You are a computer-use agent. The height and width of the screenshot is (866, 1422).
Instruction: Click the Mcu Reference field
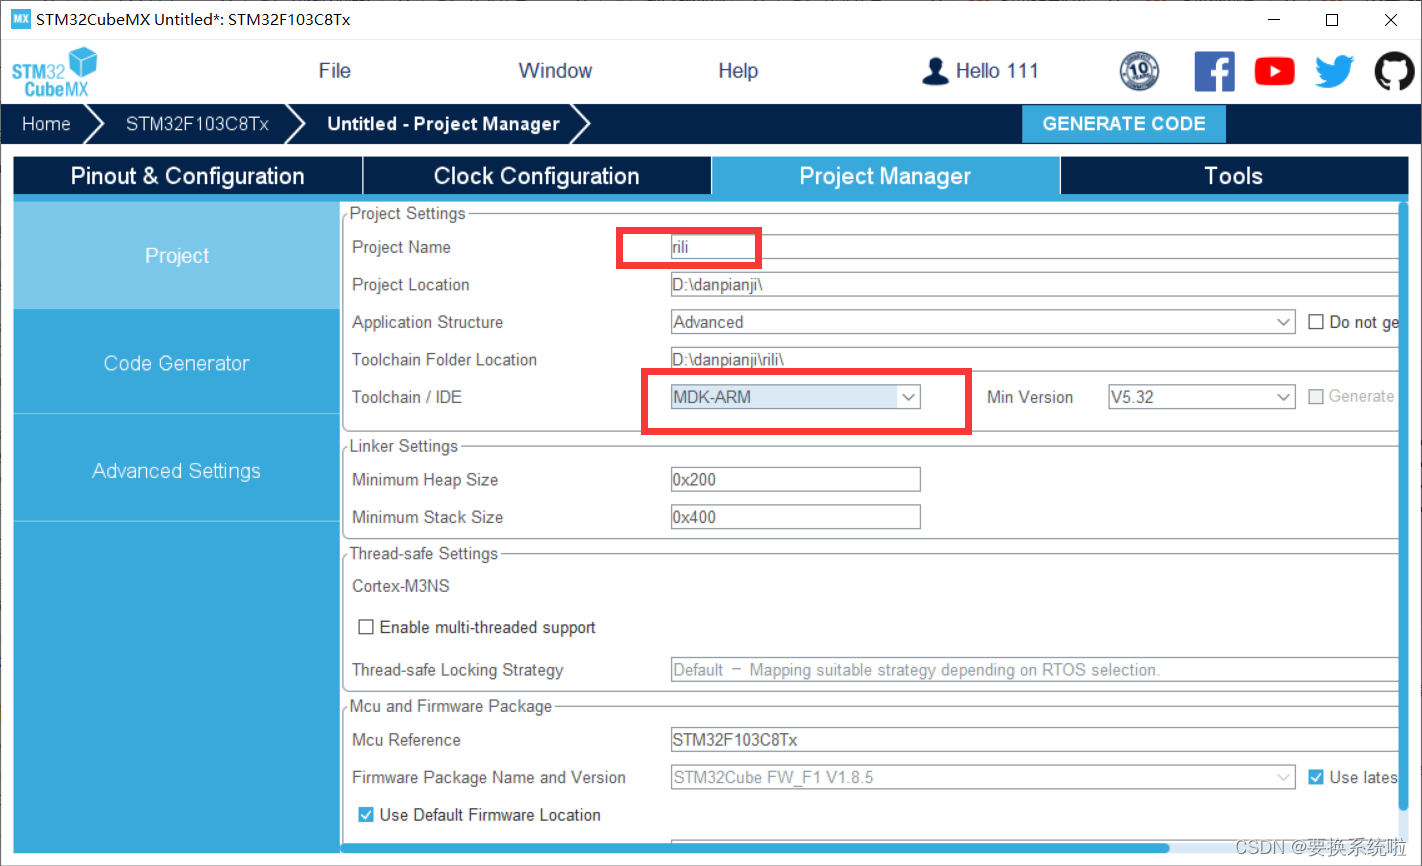coord(1034,740)
